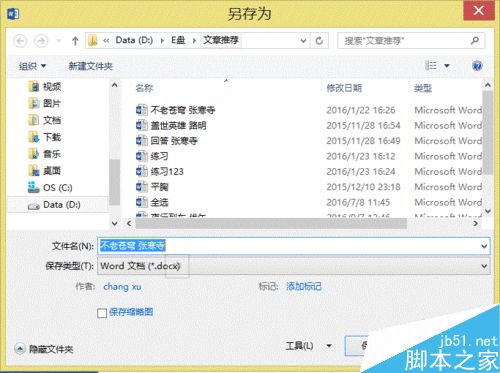Click Word icon beside 练习123
The height and width of the screenshot is (373, 500).
click(x=141, y=171)
